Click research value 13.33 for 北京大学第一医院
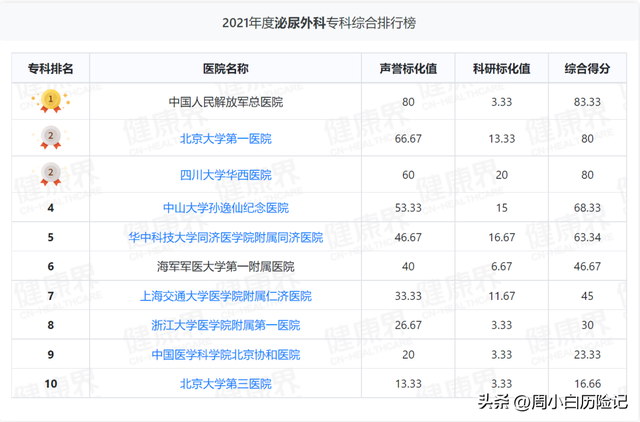Viewport: 640px width, 422px height. [502, 139]
